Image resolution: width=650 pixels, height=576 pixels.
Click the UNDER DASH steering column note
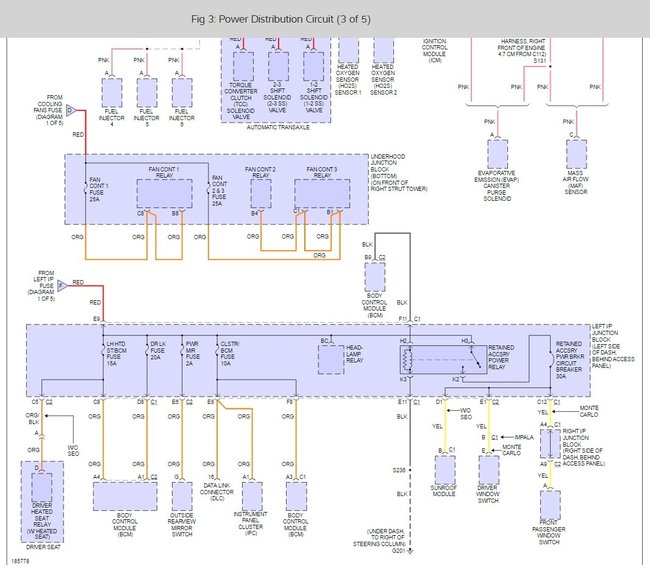[380, 537]
